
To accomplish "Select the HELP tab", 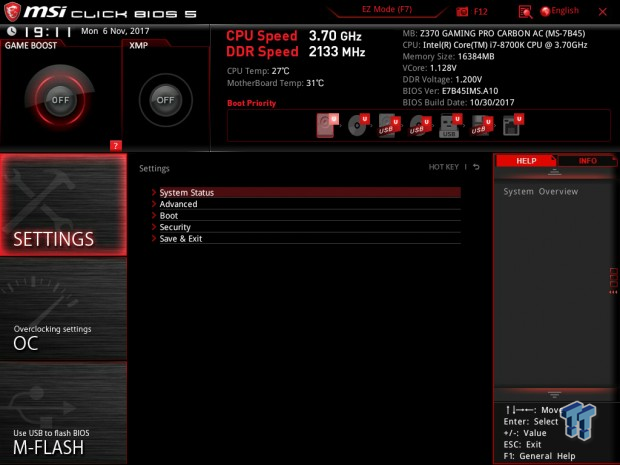I will coord(526,160).
